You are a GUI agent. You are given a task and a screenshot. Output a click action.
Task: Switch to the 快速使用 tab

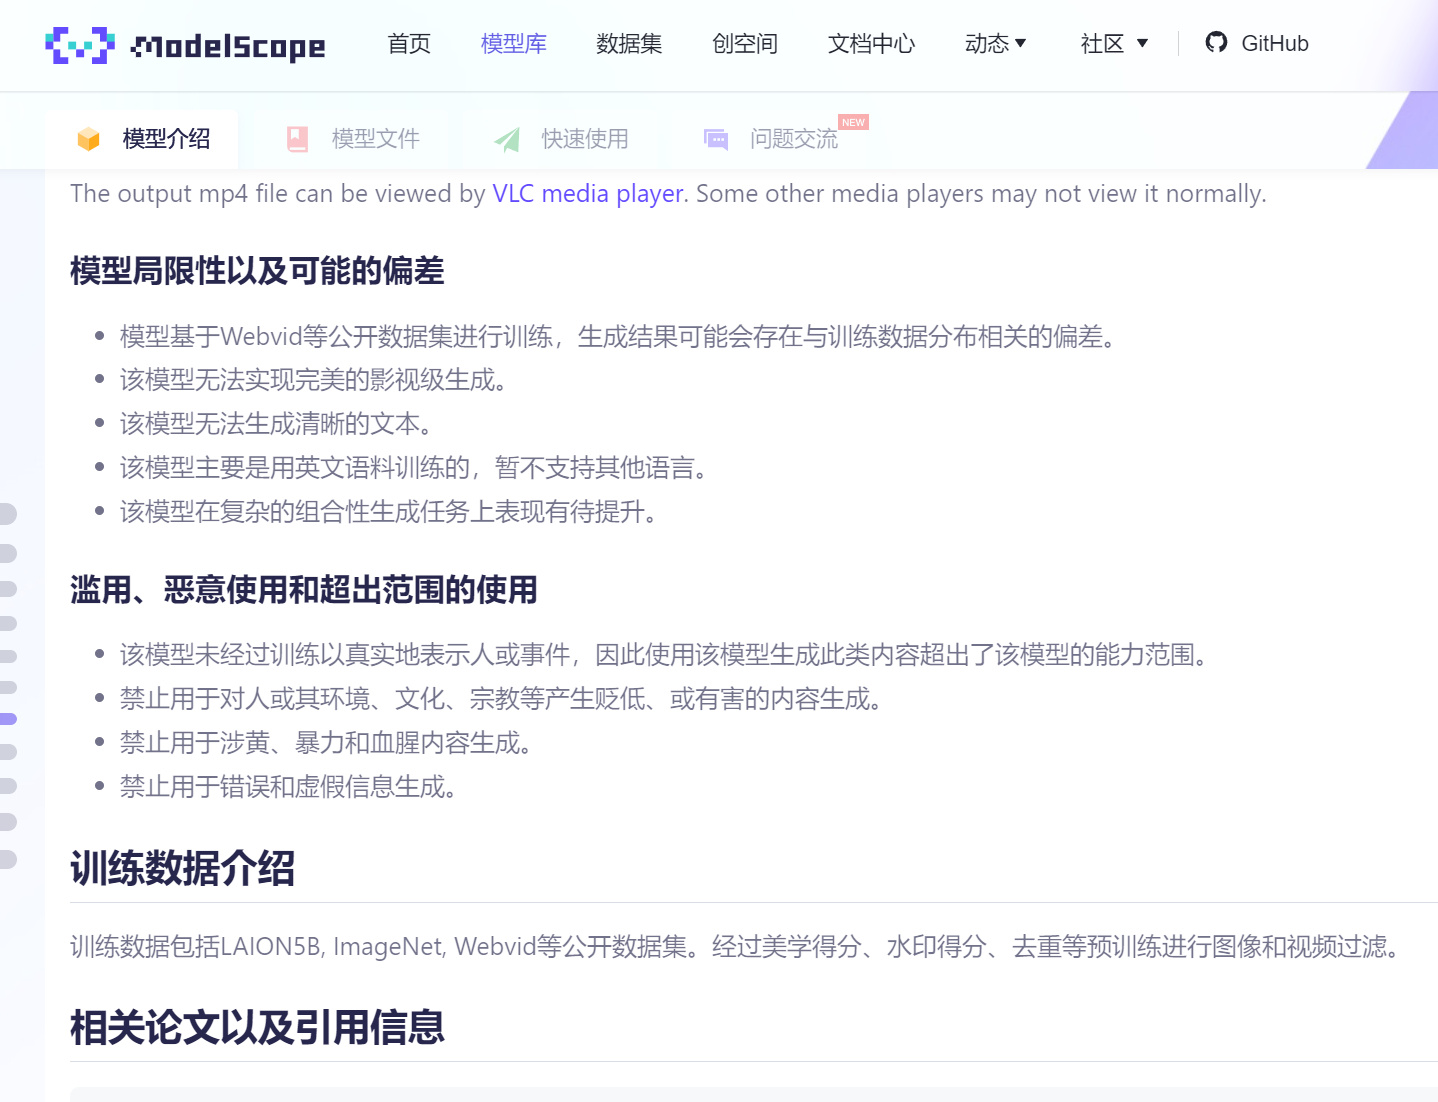click(x=585, y=139)
